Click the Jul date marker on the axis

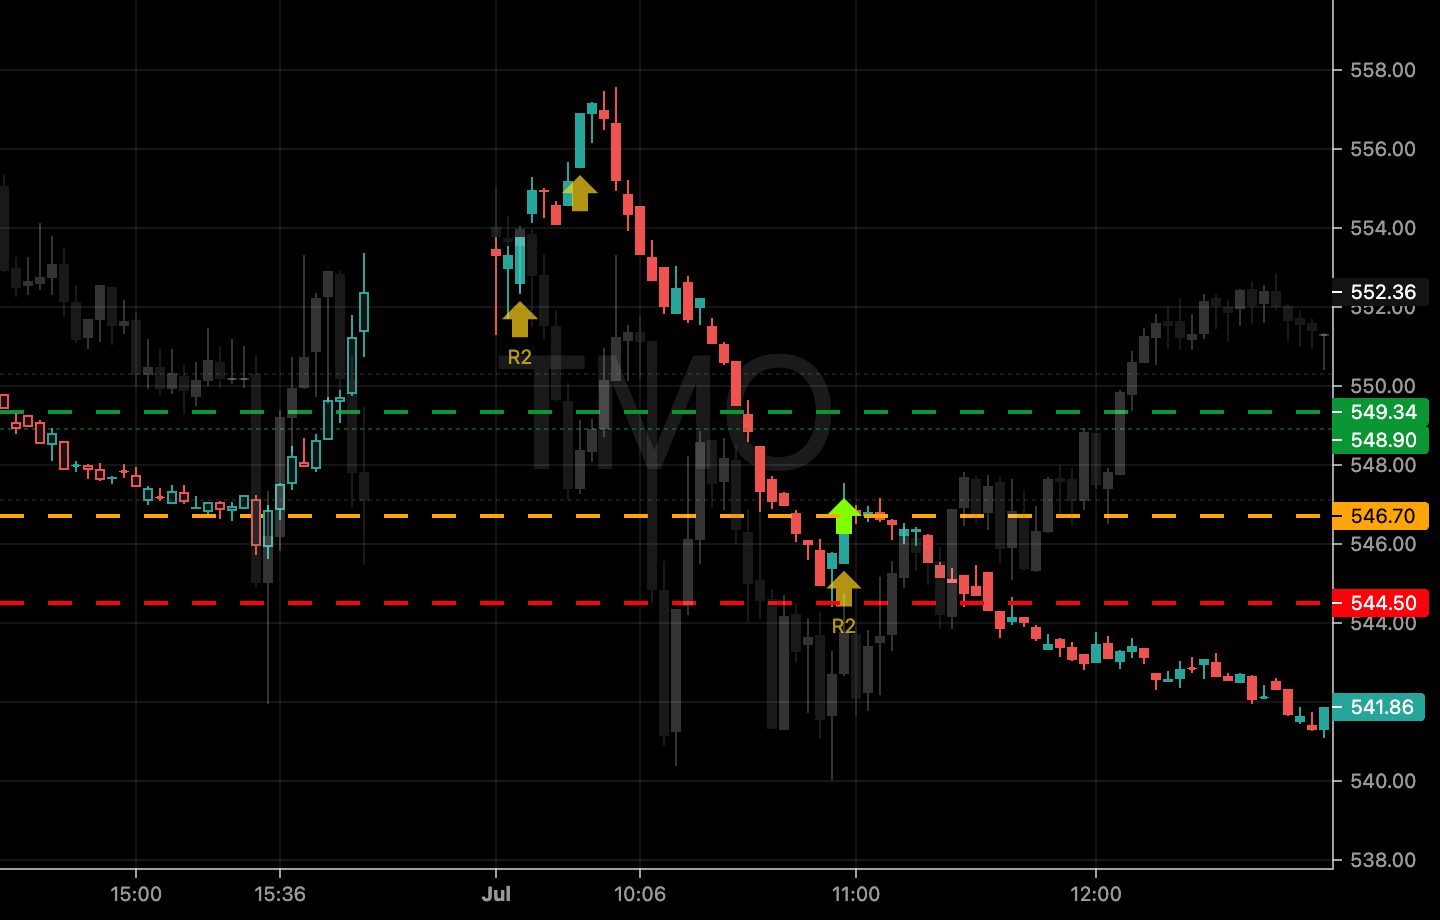[496, 894]
